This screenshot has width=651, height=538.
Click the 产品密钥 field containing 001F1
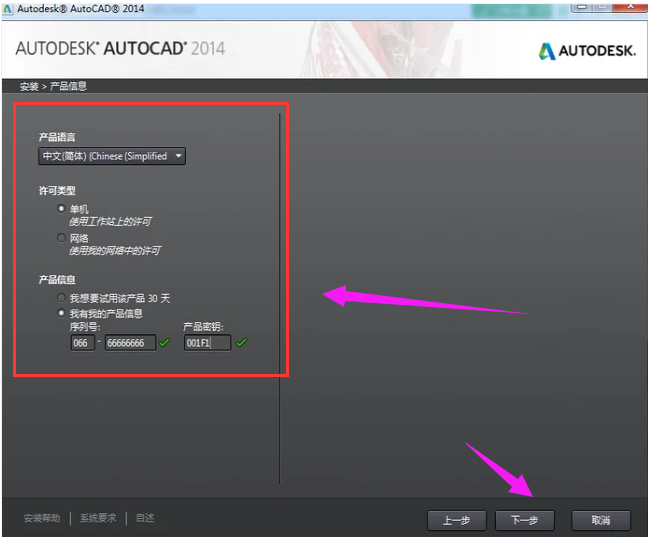tap(206, 343)
